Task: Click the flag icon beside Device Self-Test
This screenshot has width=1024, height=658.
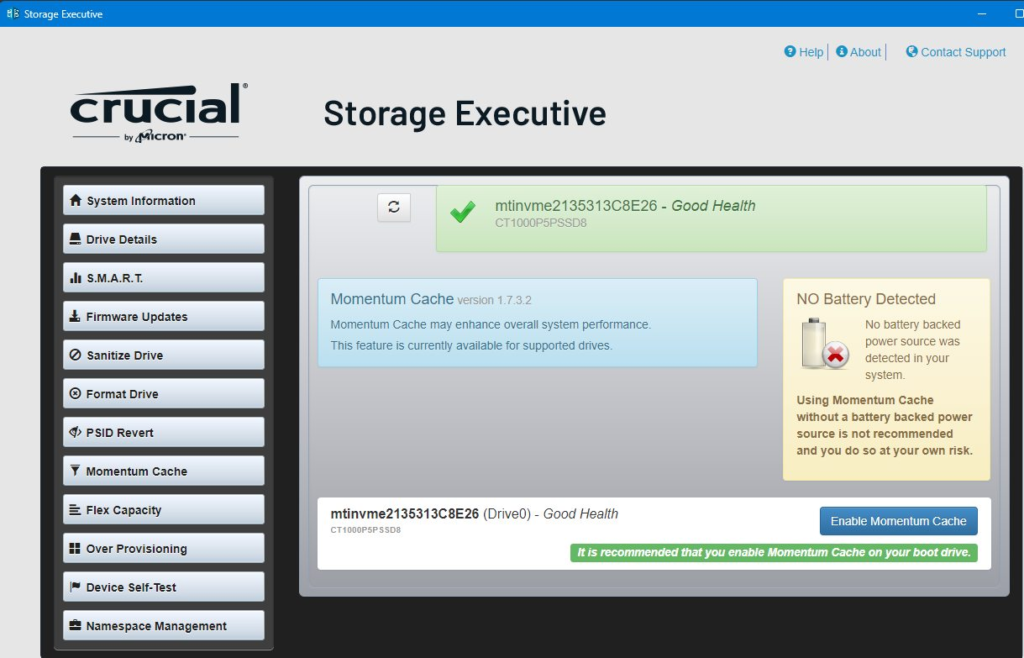Action: tap(75, 586)
